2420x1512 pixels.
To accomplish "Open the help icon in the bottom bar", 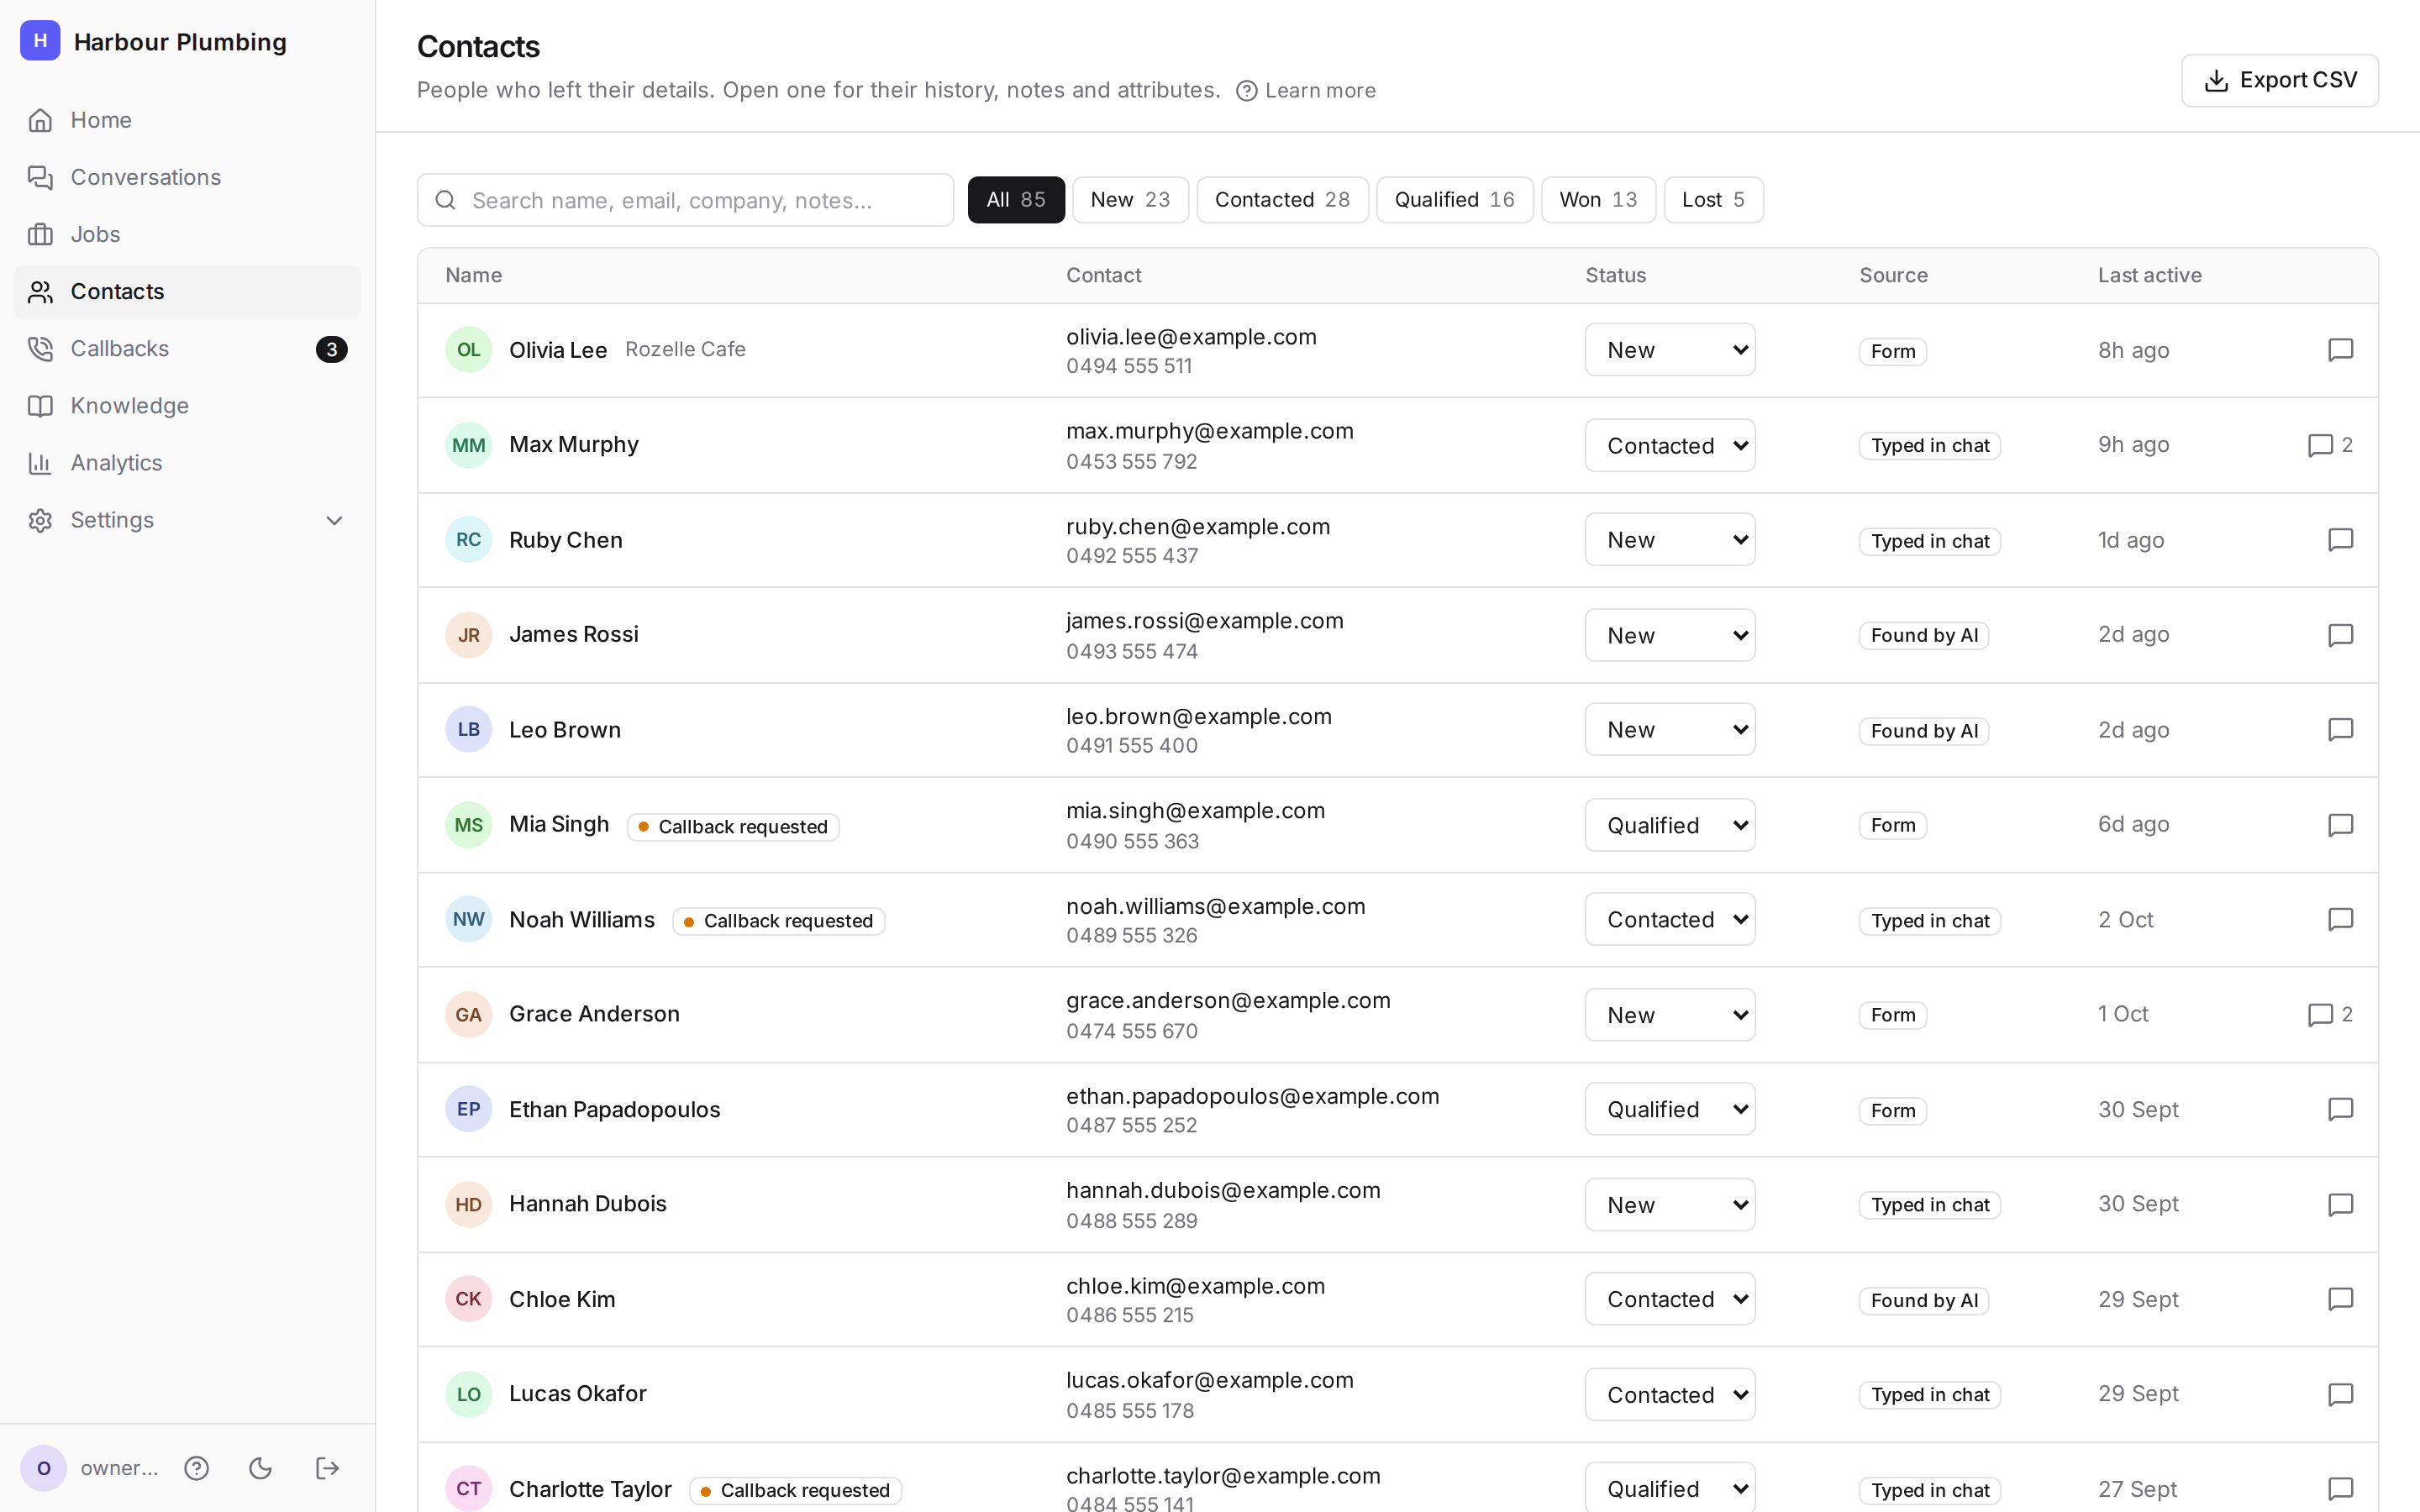I will 197,1468.
